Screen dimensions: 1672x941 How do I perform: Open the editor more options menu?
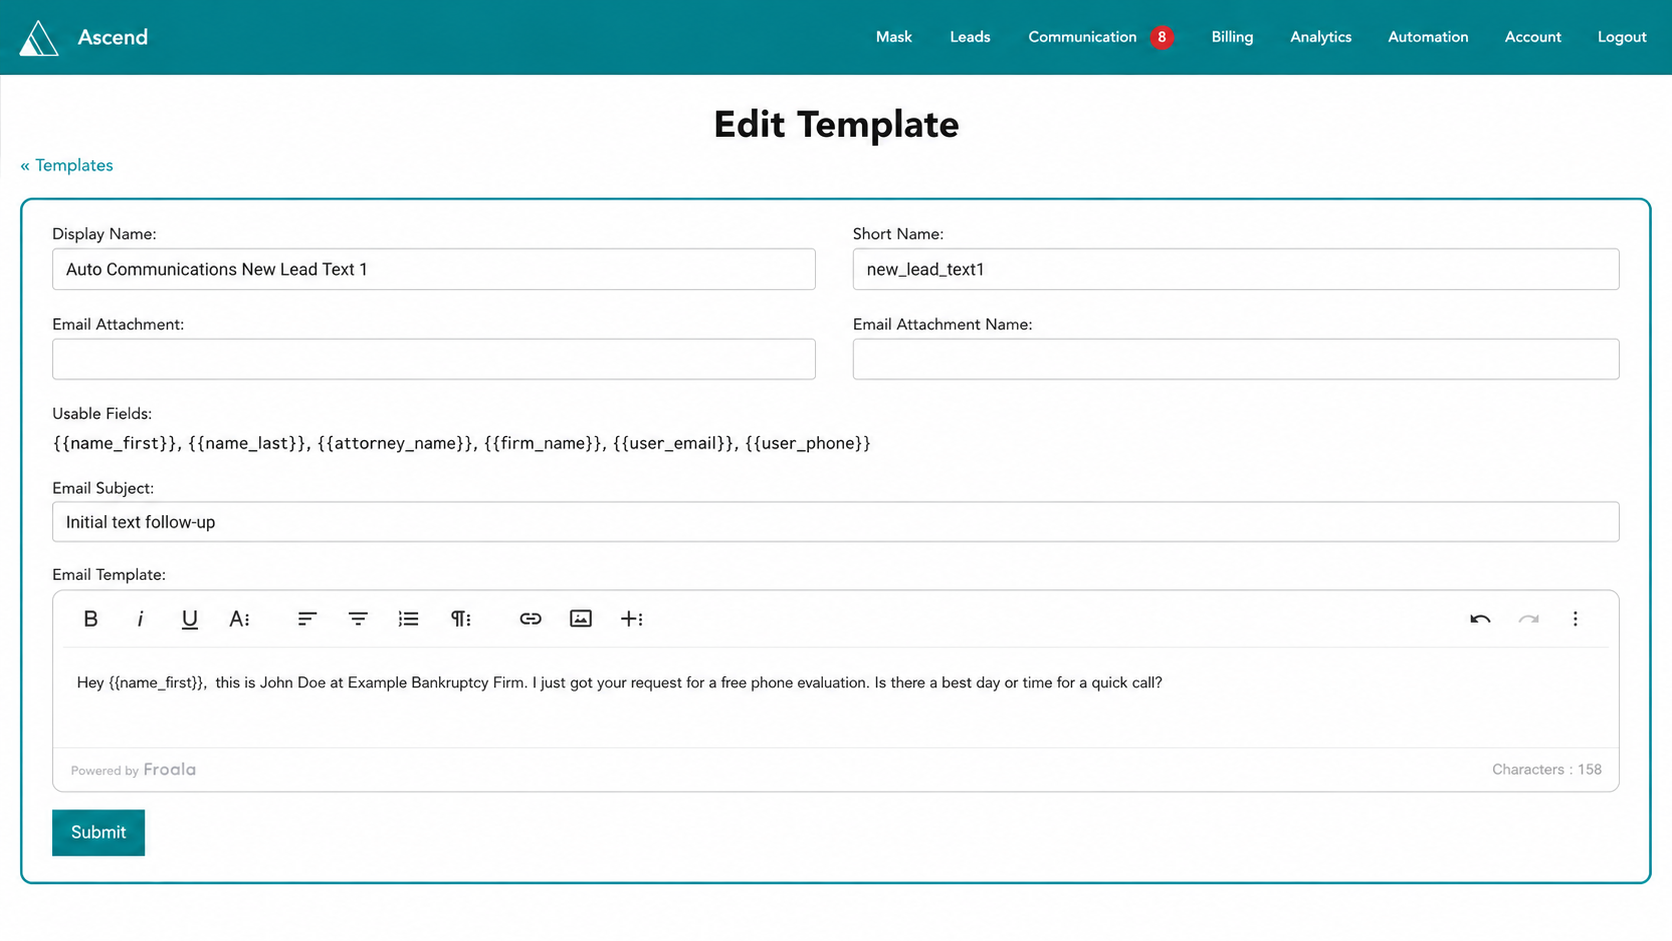[x=1575, y=619]
